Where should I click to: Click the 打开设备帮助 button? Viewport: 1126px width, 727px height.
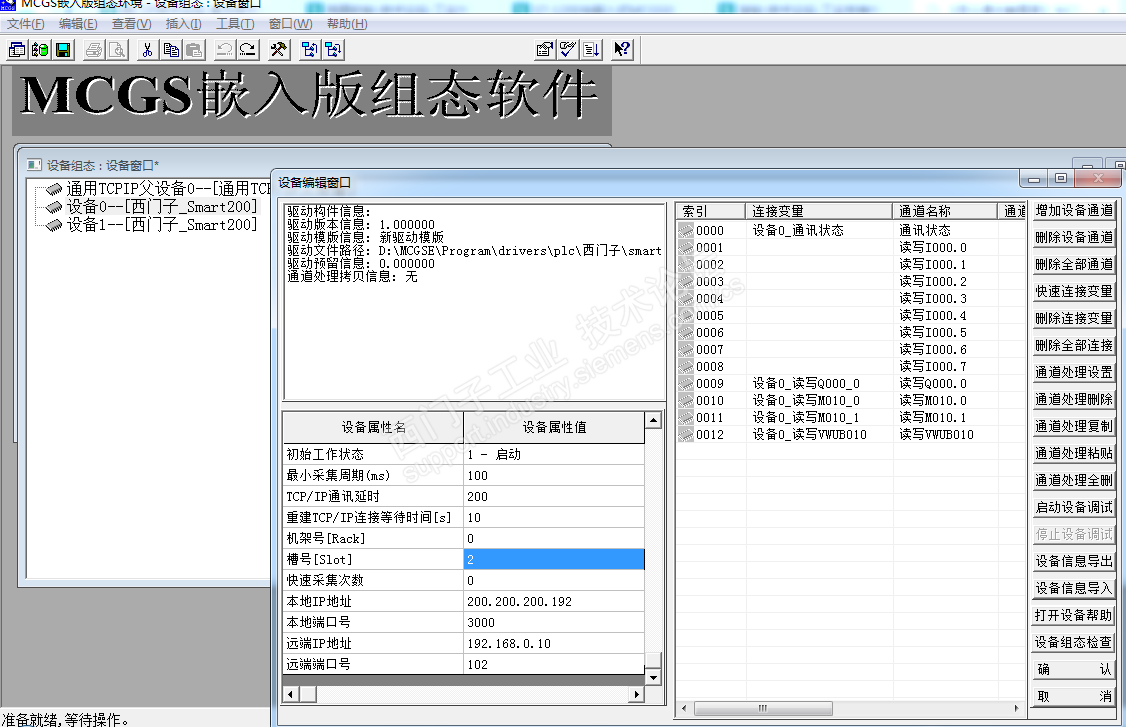tap(1074, 616)
